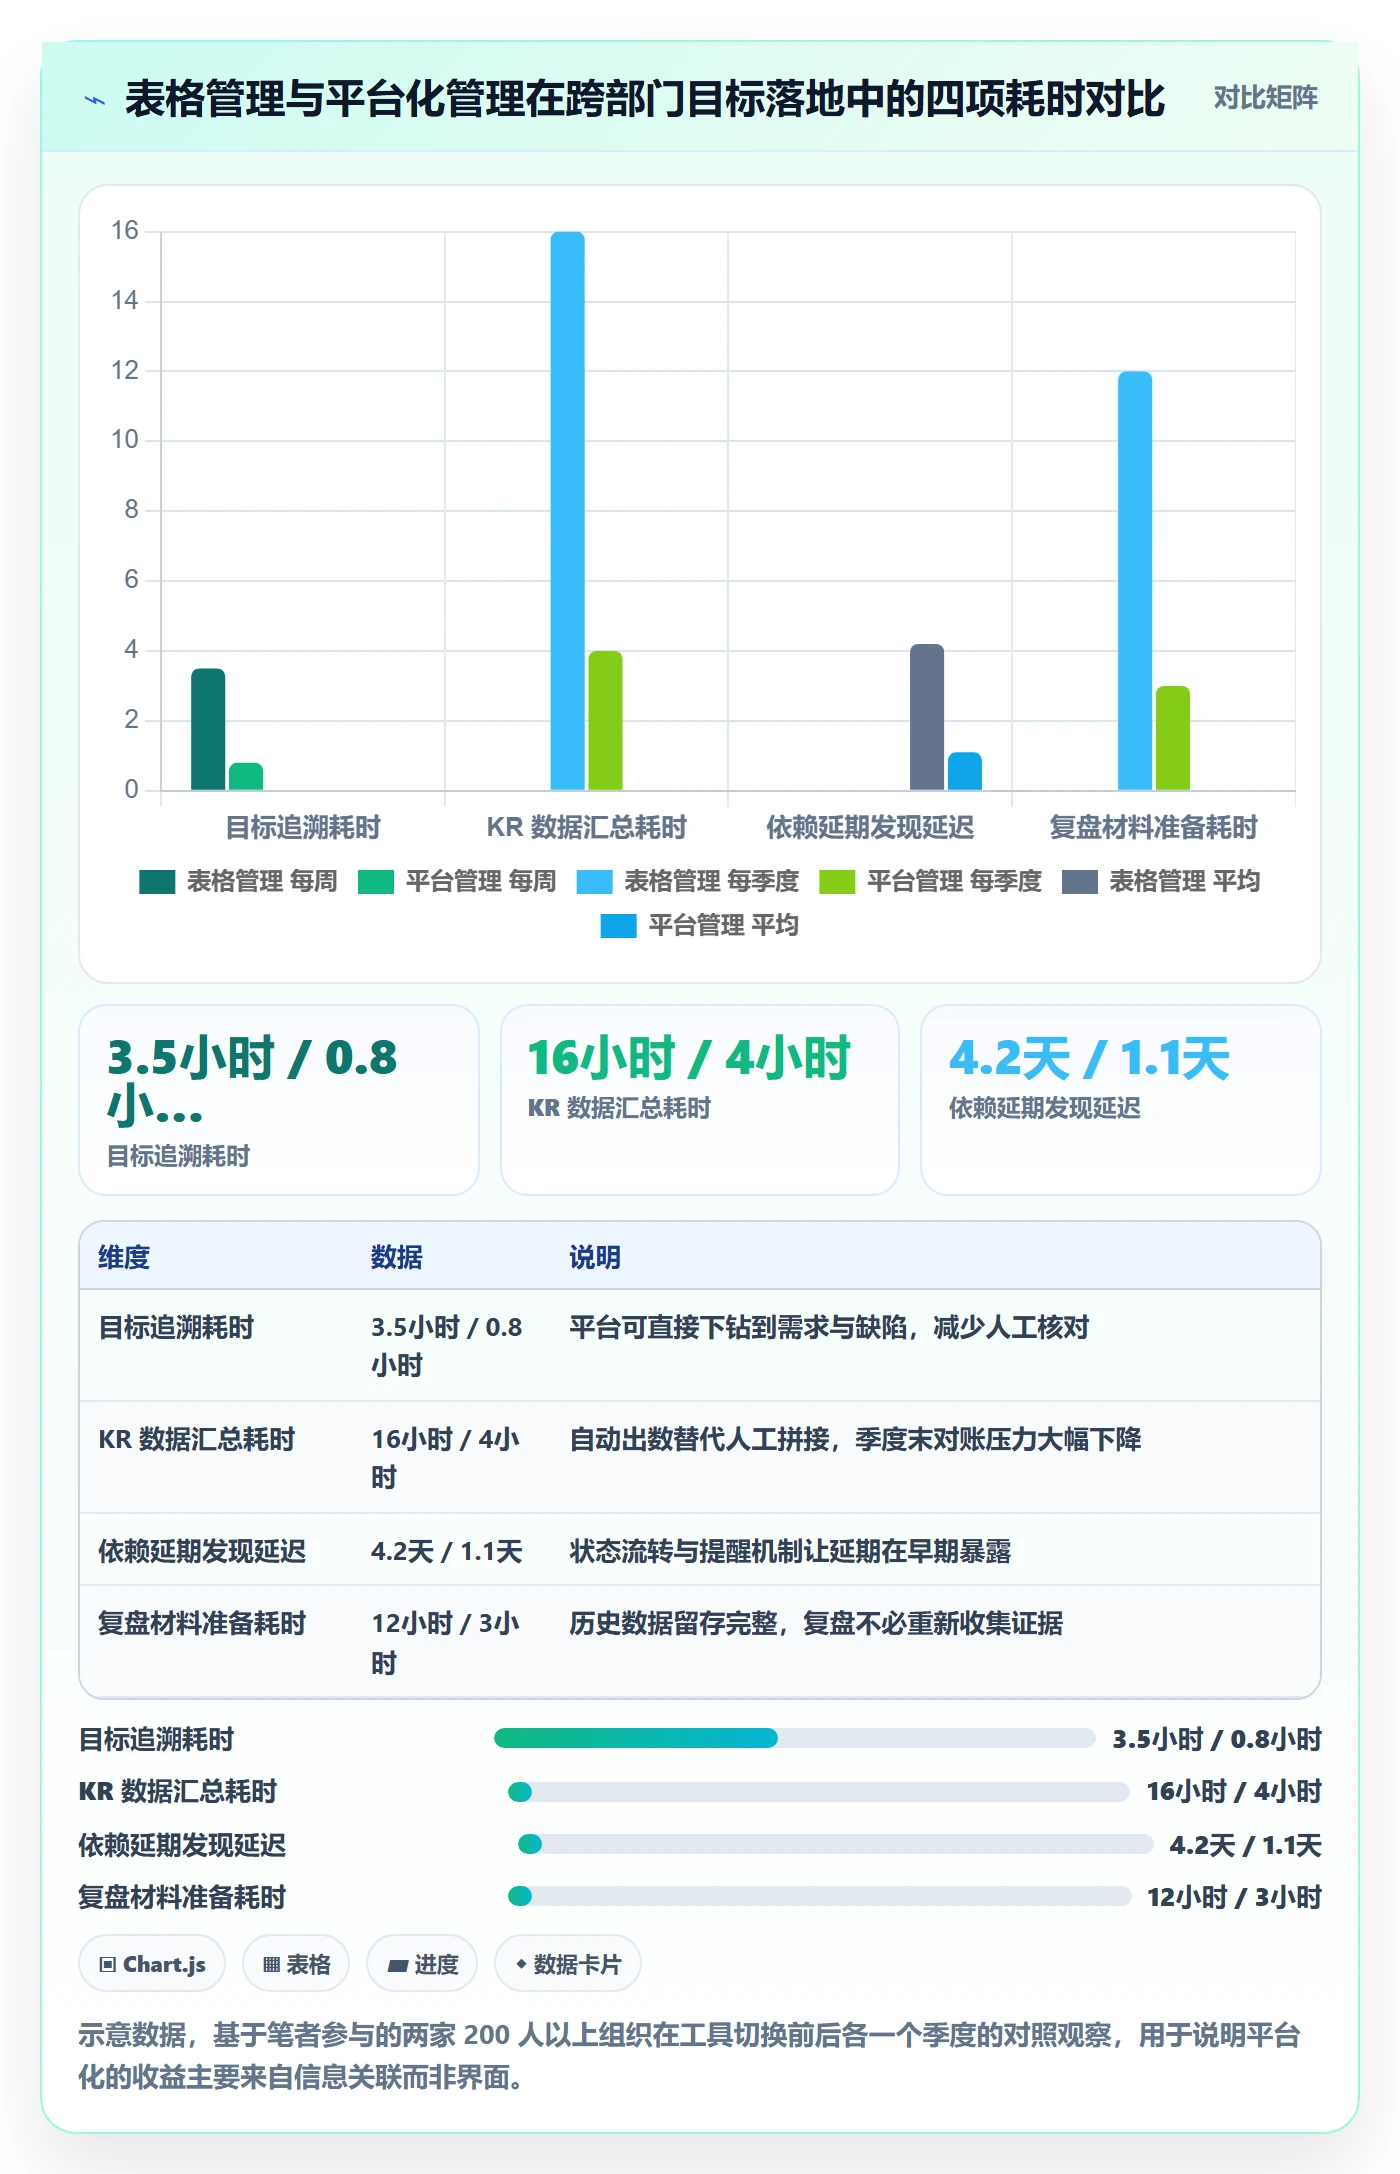The image size is (1400, 2174).
Task: Click x-axis label 依赖延期发现延迟
Action: pyautogui.click(x=870, y=828)
